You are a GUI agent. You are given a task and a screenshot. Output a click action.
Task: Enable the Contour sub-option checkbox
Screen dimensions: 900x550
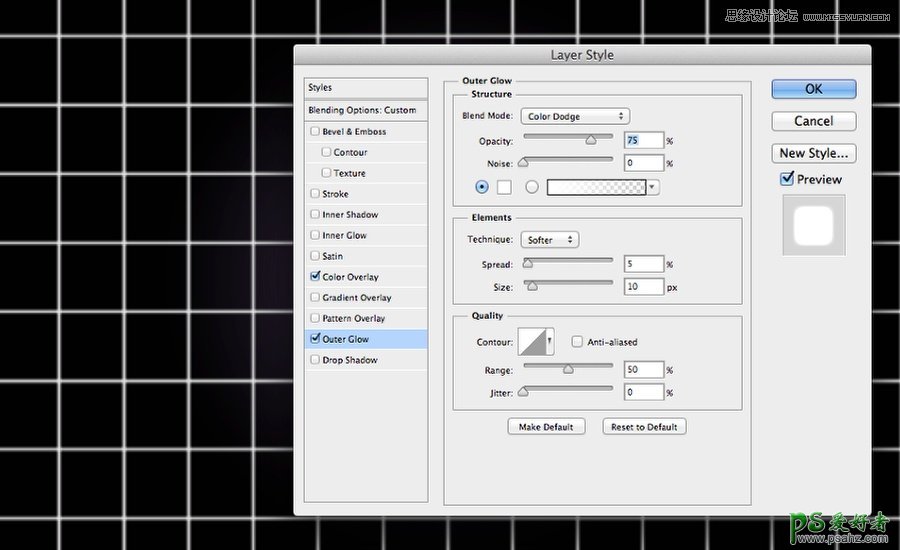click(326, 152)
